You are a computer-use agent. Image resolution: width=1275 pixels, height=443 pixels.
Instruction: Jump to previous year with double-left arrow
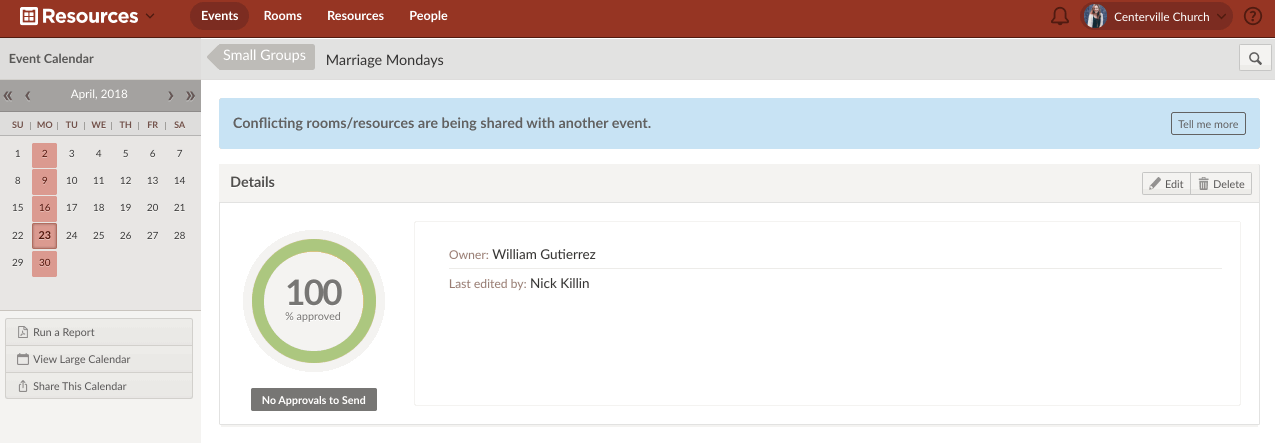(x=9, y=95)
